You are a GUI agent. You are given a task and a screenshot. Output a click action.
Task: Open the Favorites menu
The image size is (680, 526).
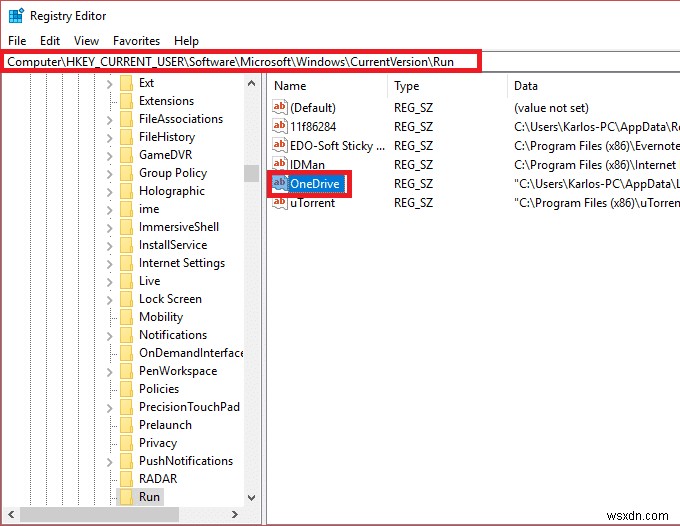tap(137, 41)
